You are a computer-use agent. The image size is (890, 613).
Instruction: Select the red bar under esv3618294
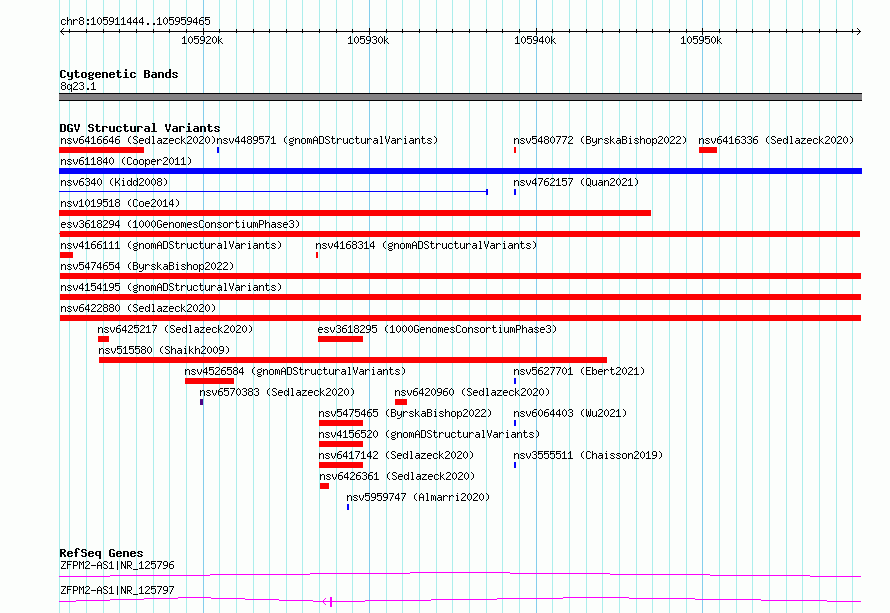coord(460,234)
